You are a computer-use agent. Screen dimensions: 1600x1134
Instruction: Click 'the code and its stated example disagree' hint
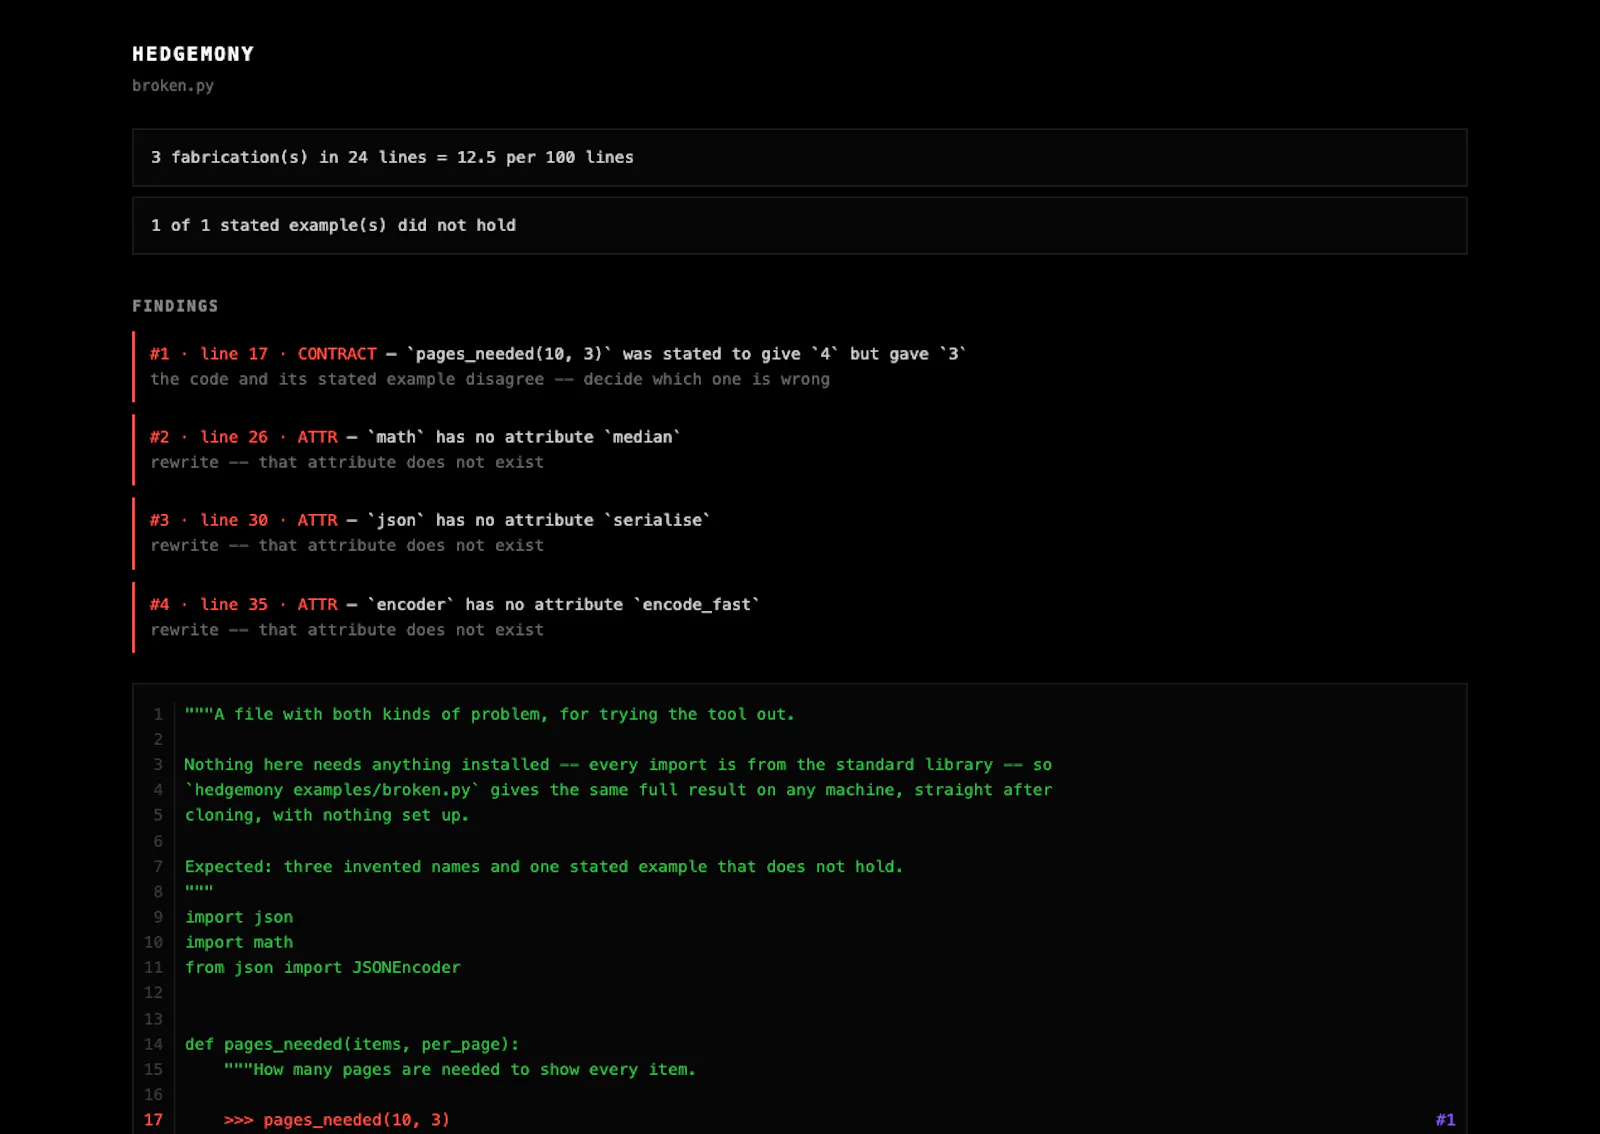[x=490, y=379]
